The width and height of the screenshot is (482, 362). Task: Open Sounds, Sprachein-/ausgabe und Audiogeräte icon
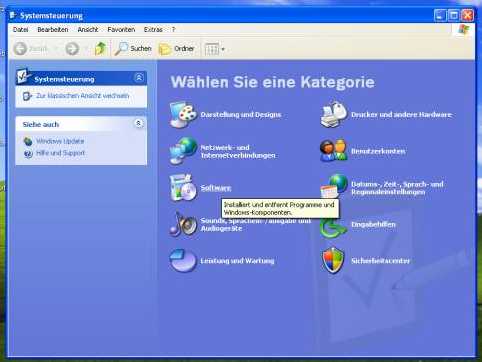coord(183,224)
